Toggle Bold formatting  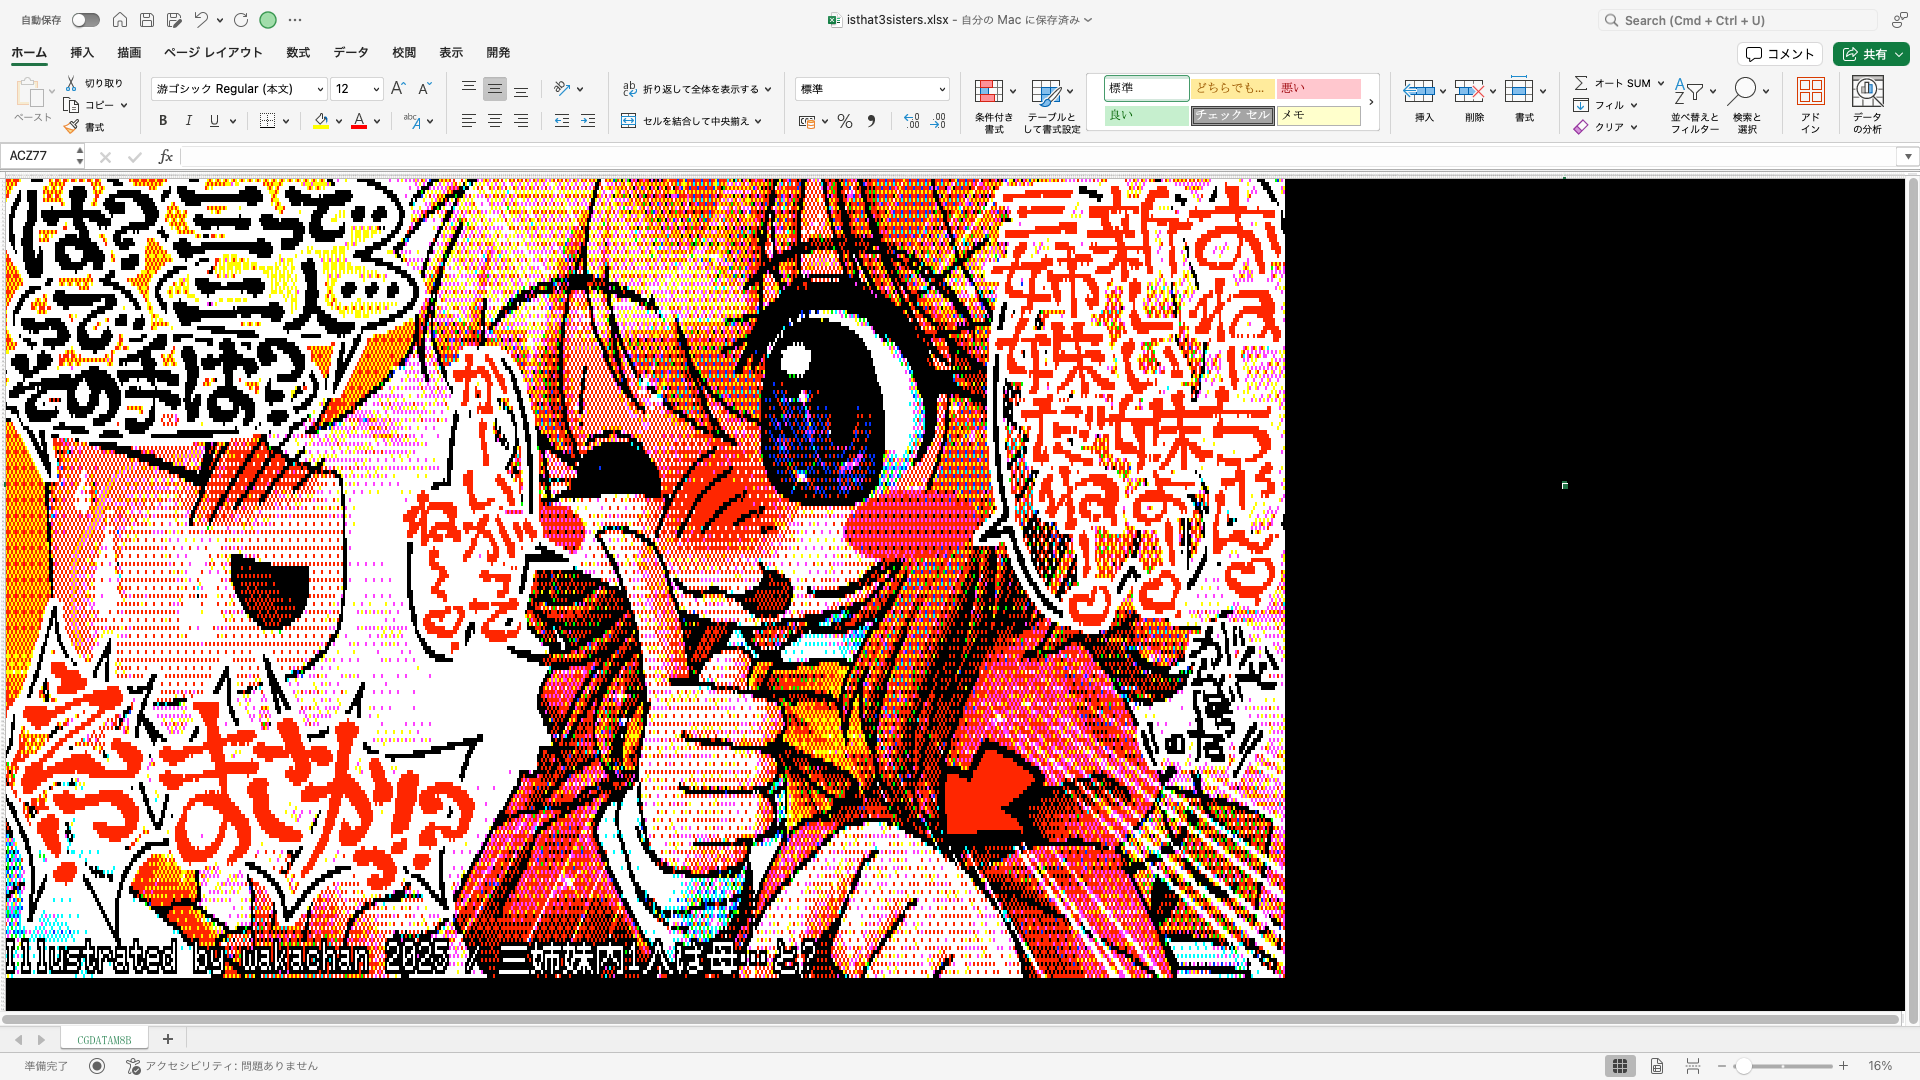(163, 121)
